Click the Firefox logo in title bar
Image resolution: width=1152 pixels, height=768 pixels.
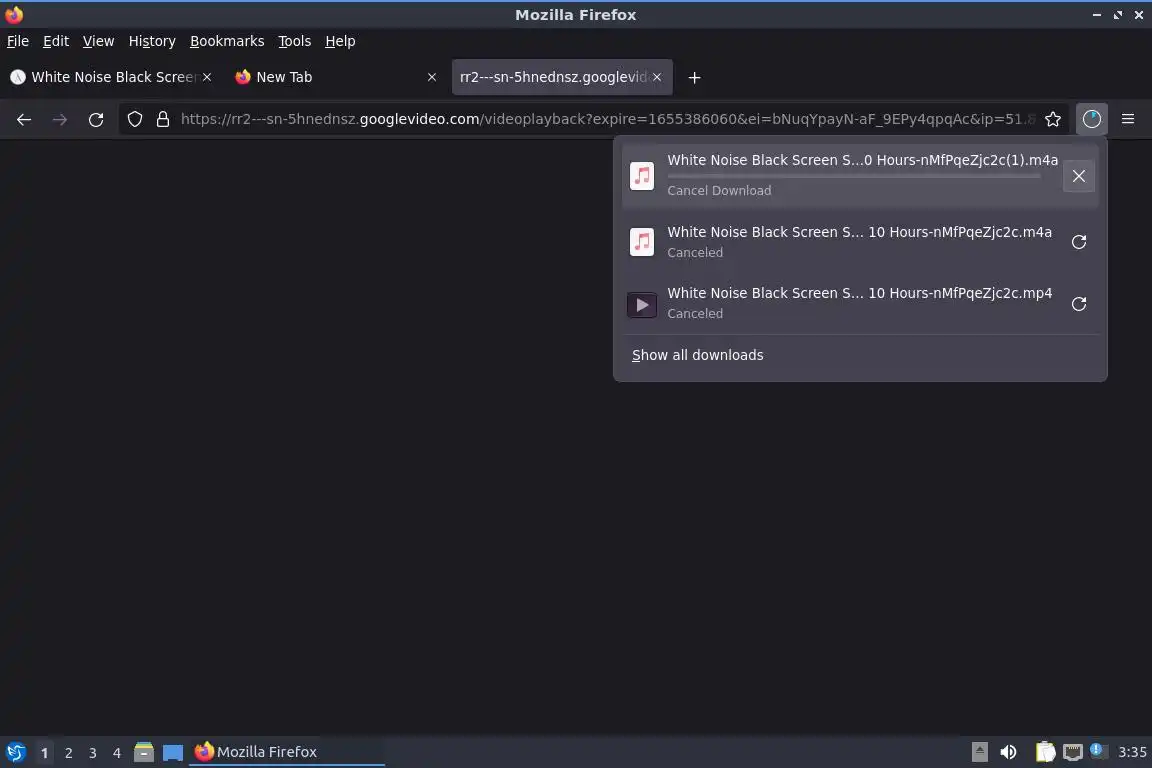pyautogui.click(x=14, y=15)
